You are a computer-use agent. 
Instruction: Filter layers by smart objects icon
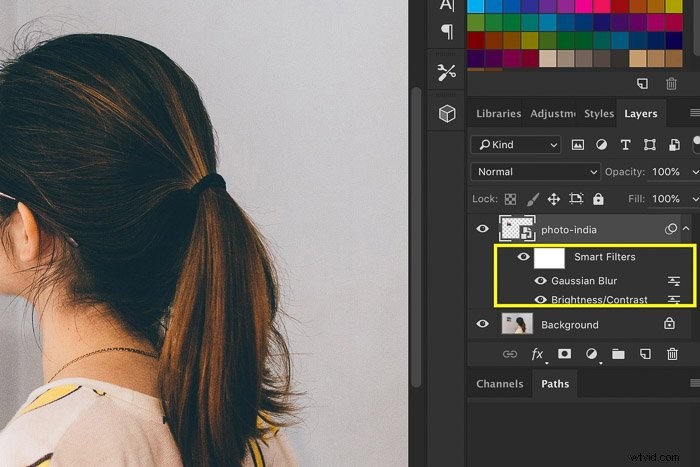[674, 145]
